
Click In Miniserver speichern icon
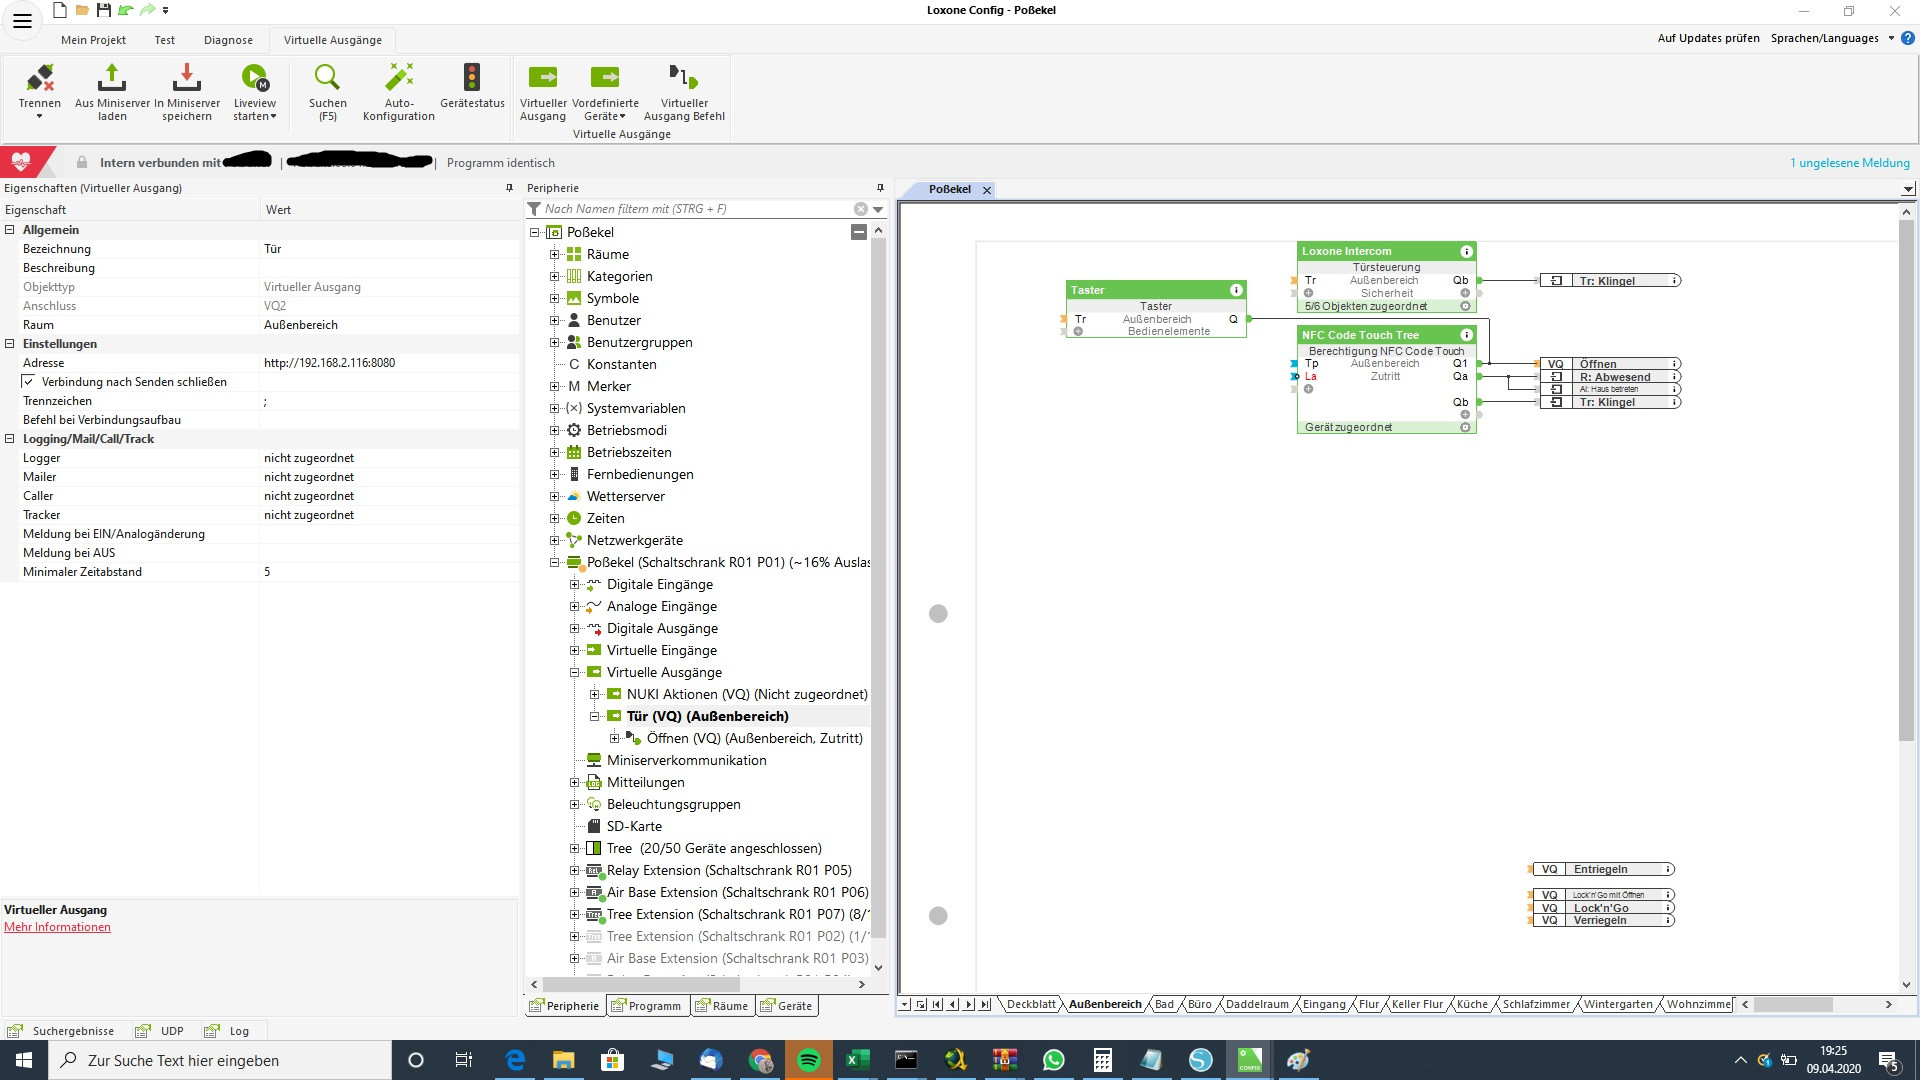click(x=186, y=78)
